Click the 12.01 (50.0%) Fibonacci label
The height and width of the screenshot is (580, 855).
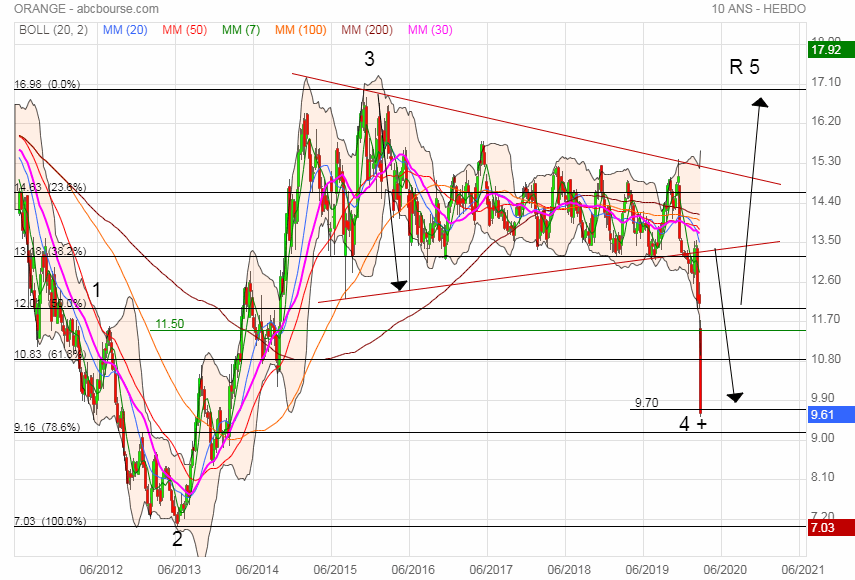tap(50, 303)
